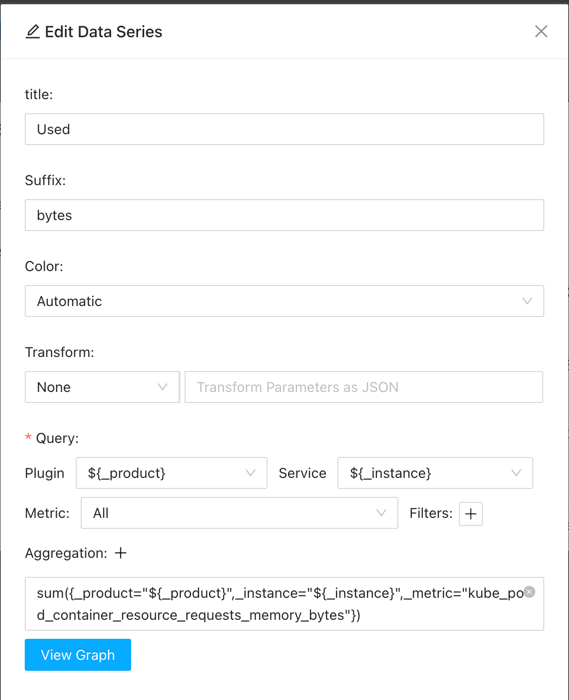Viewport: 569px width, 700px height.
Task: Close the Edit Data Series dialog
Action: [541, 31]
